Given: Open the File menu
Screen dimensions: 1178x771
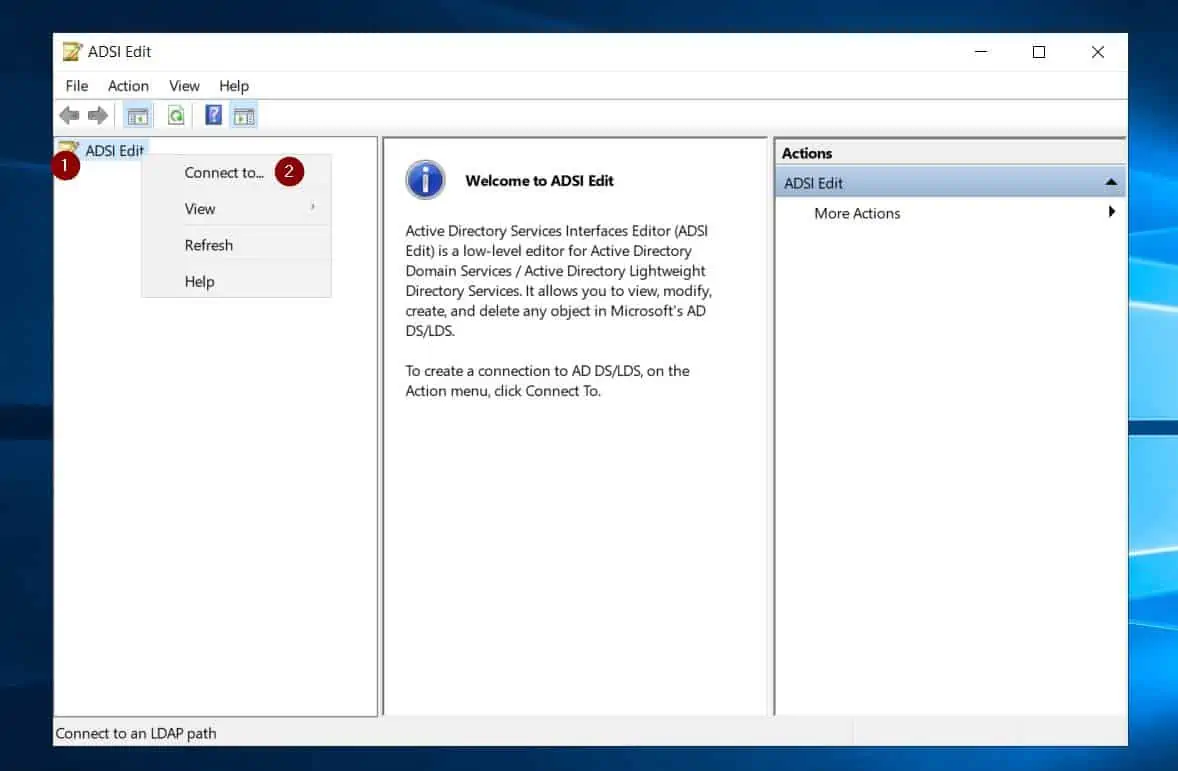Looking at the screenshot, I should [77, 86].
